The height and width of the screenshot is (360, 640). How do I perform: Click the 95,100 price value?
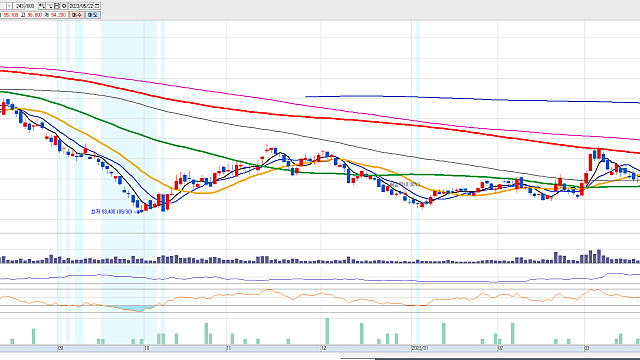(x=11, y=15)
